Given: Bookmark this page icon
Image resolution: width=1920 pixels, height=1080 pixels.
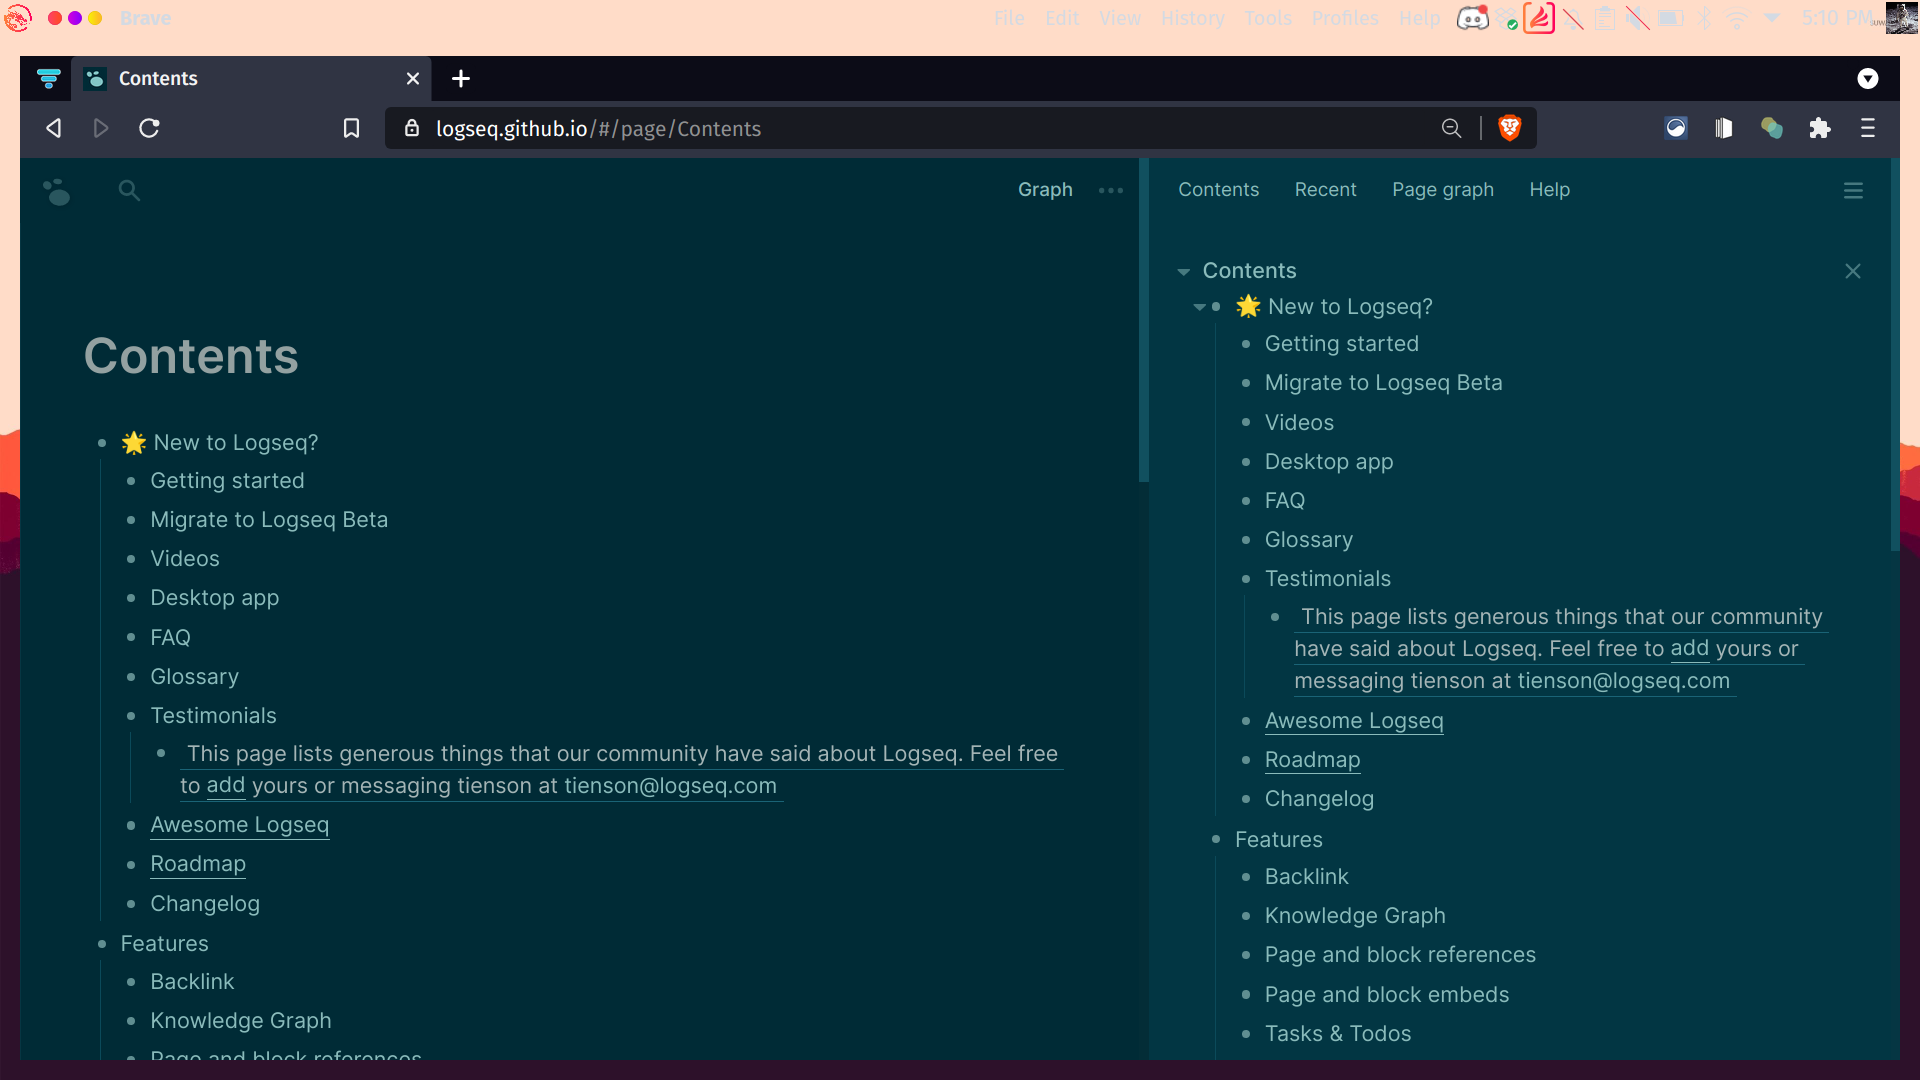Looking at the screenshot, I should point(351,128).
